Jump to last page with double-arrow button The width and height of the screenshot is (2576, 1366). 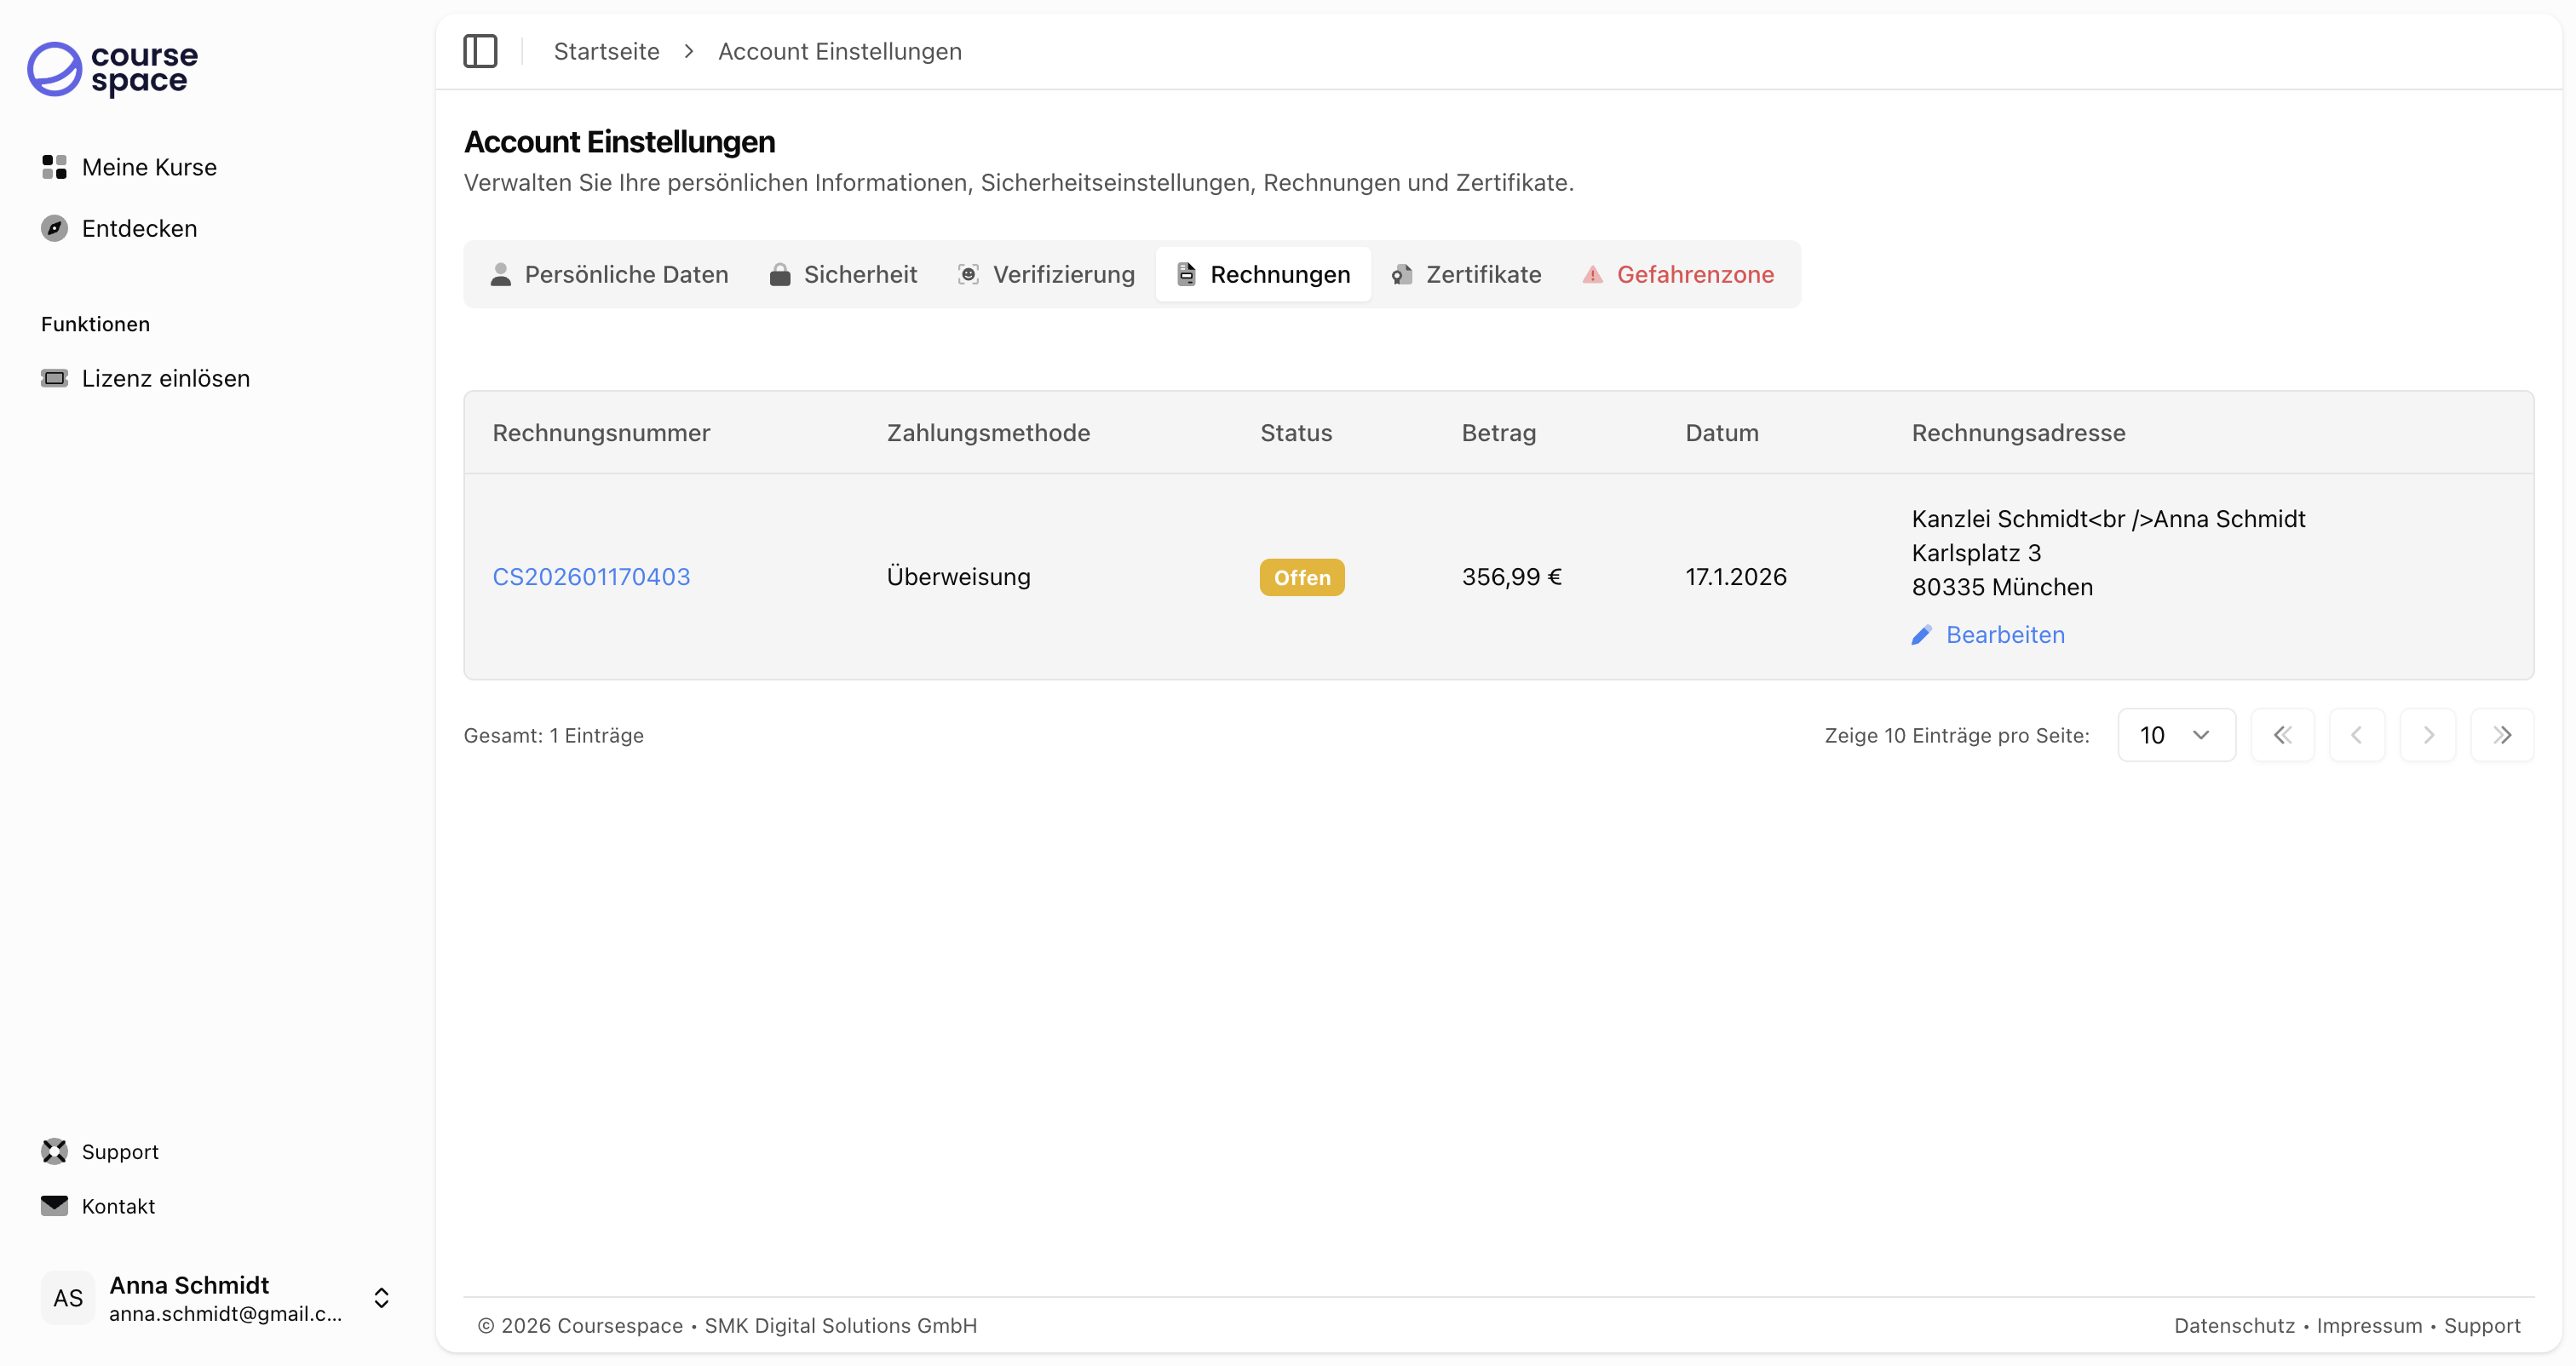pos(2503,734)
